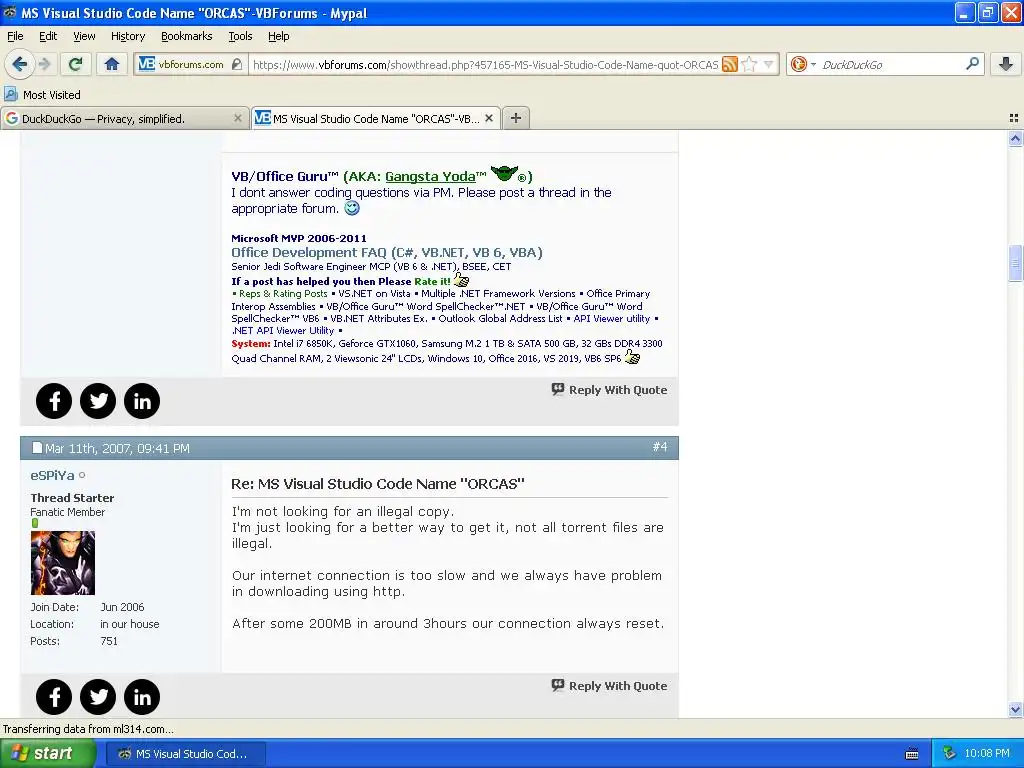Click the smiley emoticon after appropriate forum

click(x=352, y=208)
